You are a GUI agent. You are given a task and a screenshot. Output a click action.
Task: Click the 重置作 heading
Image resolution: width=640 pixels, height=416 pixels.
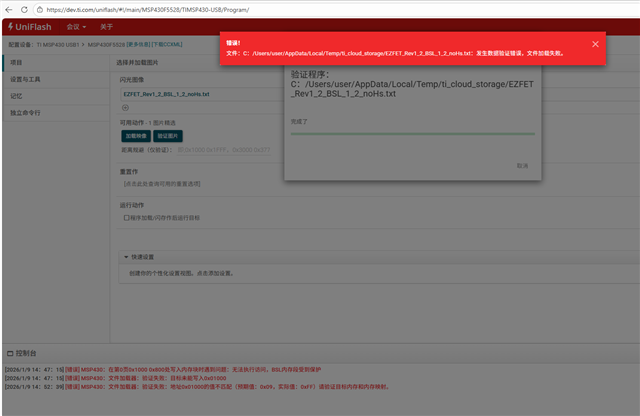[129, 172]
